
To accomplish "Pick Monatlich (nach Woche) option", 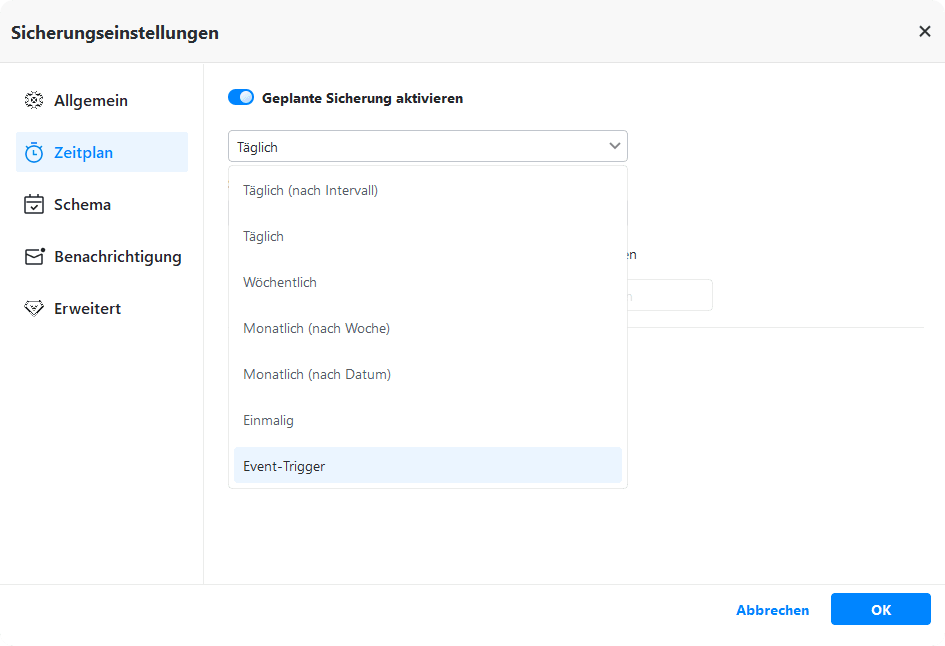I will click(x=316, y=328).
